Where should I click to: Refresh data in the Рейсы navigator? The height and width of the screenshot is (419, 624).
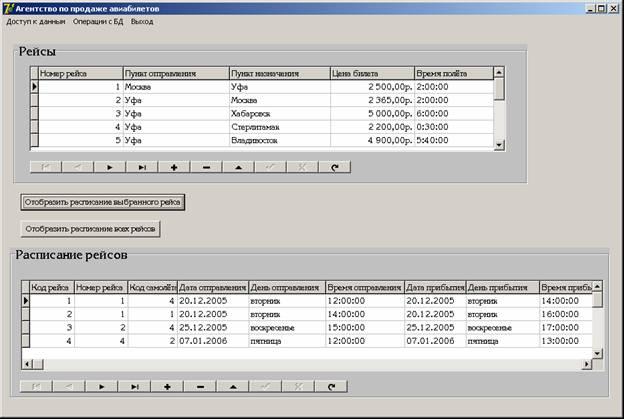click(334, 167)
